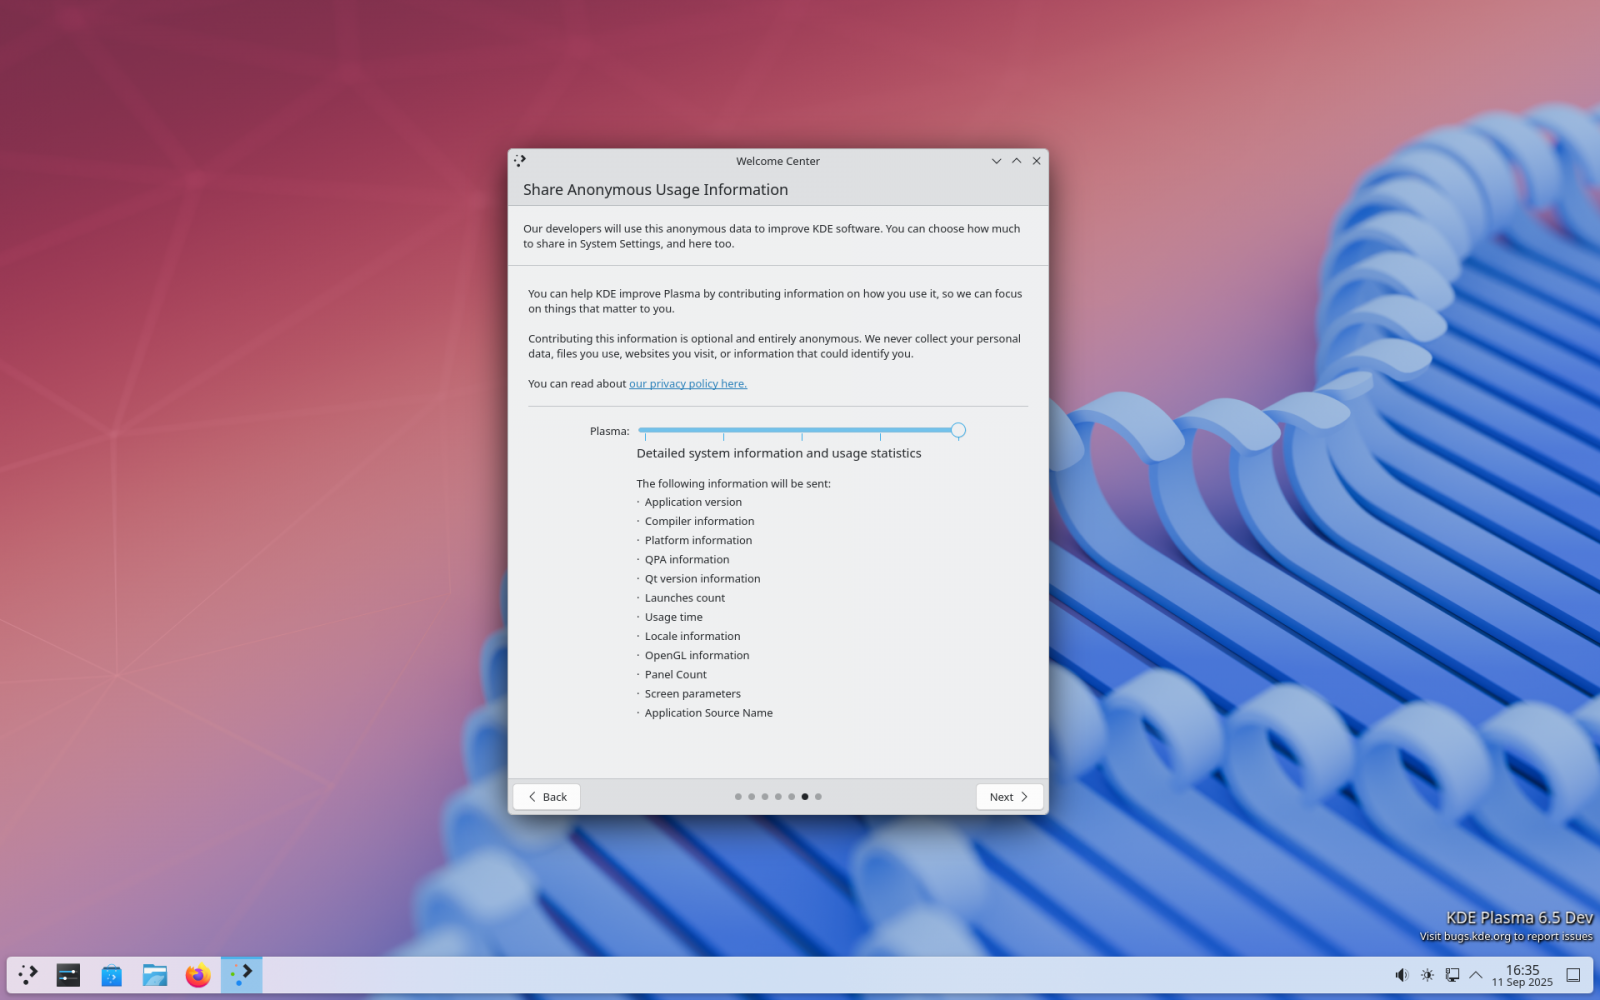This screenshot has height=1000, width=1600.
Task: Click the 'Launches count' list item
Action: pos(685,598)
